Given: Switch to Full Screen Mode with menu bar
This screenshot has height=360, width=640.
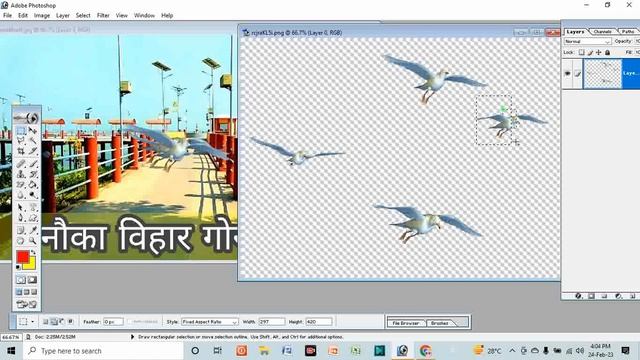Looking at the screenshot, I should [27, 292].
